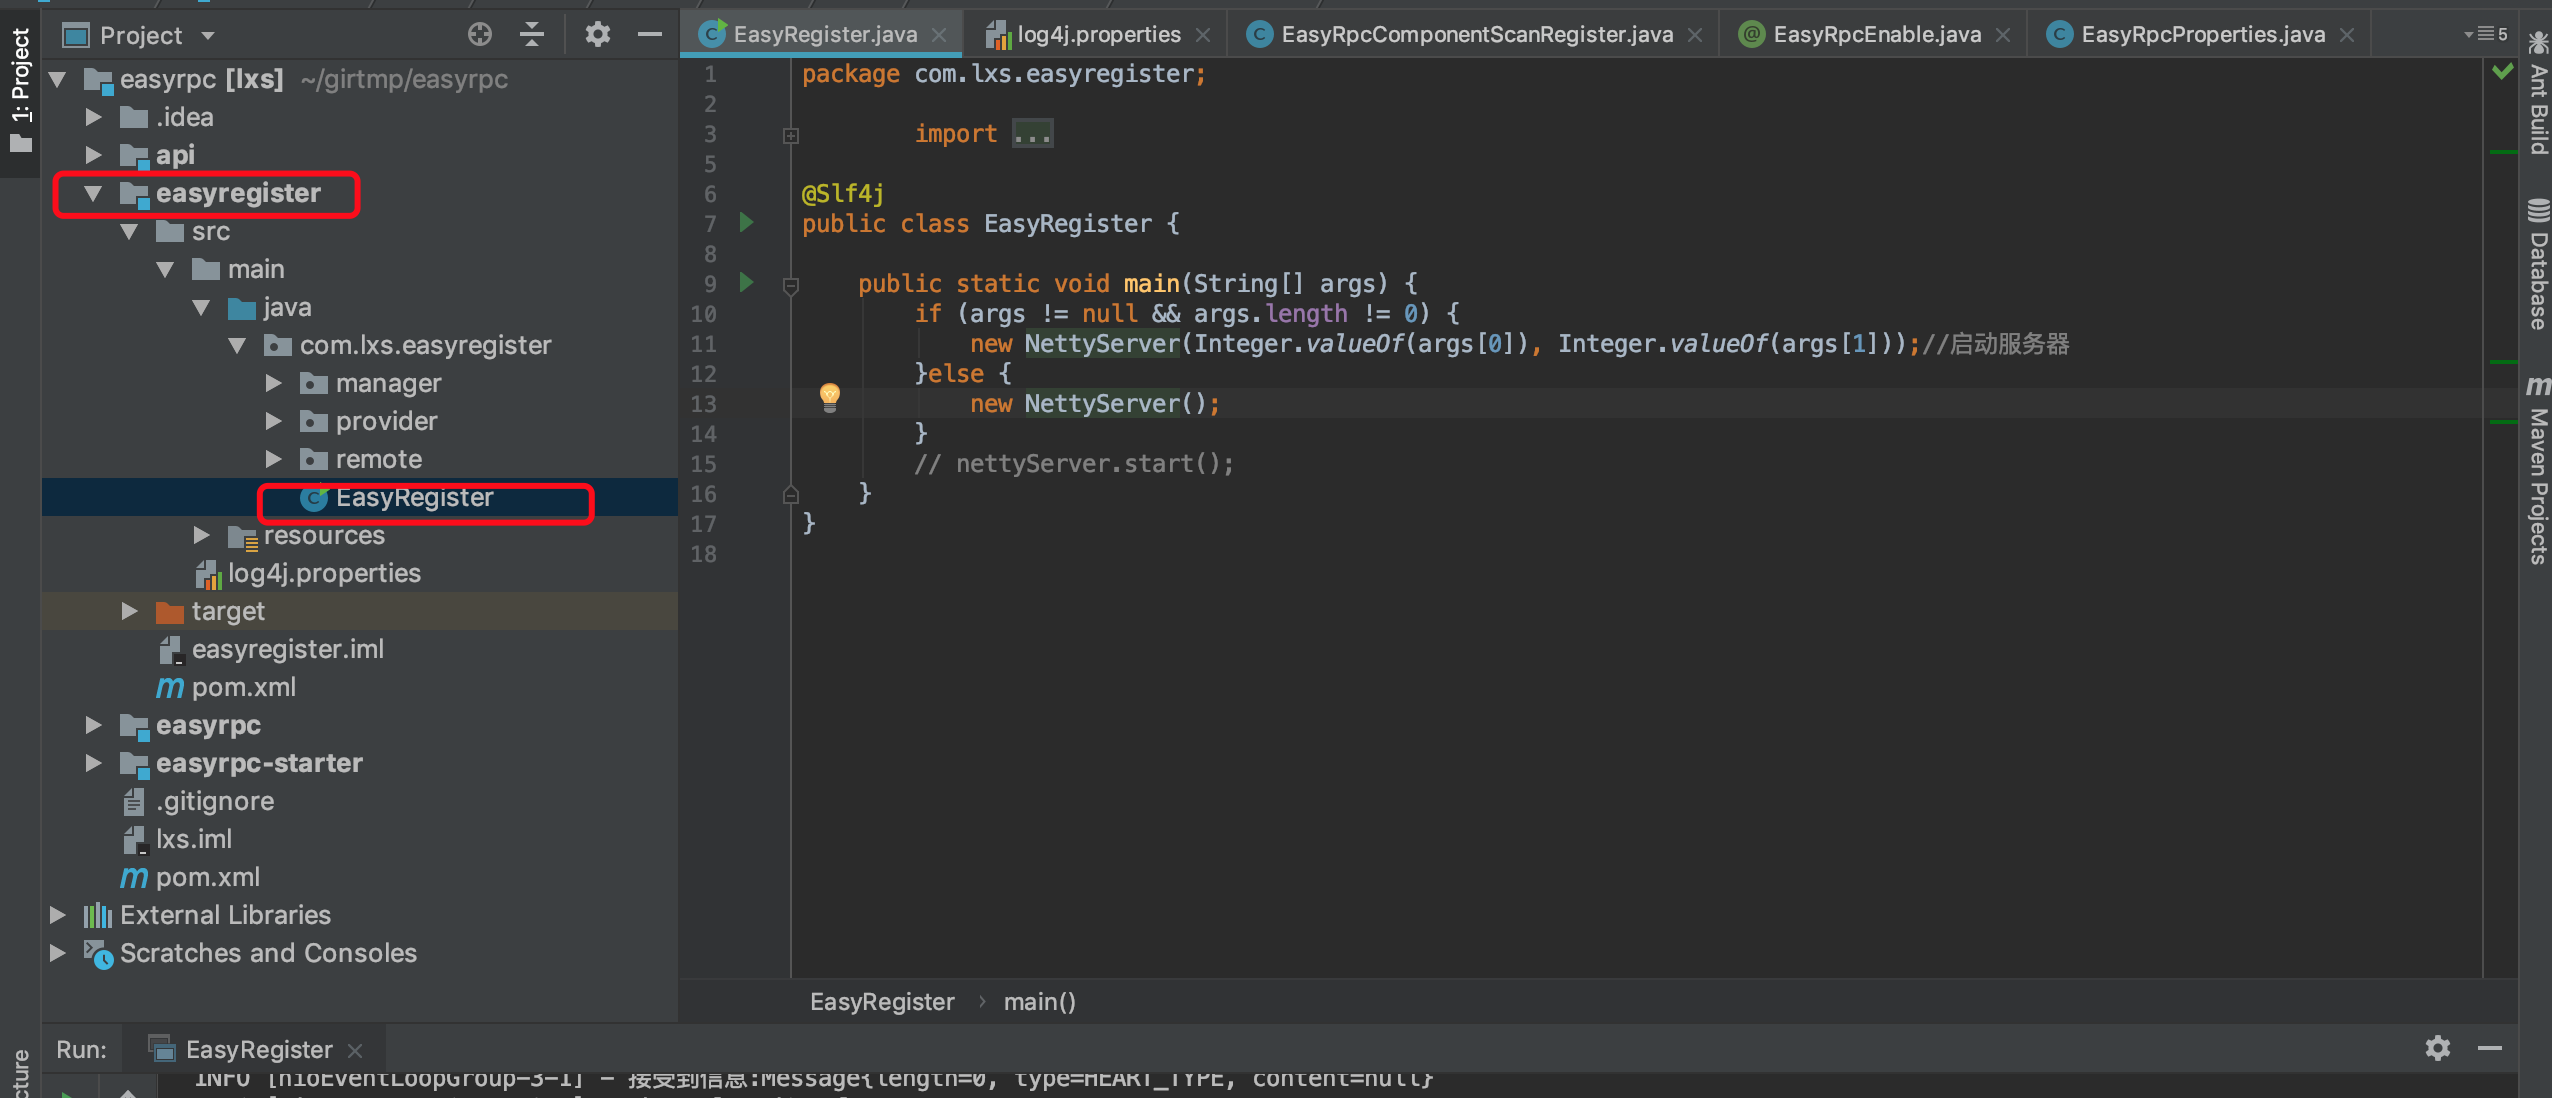Toggle the 1: Project tool window button
The width and height of the screenshot is (2552, 1098).
pos(20,90)
